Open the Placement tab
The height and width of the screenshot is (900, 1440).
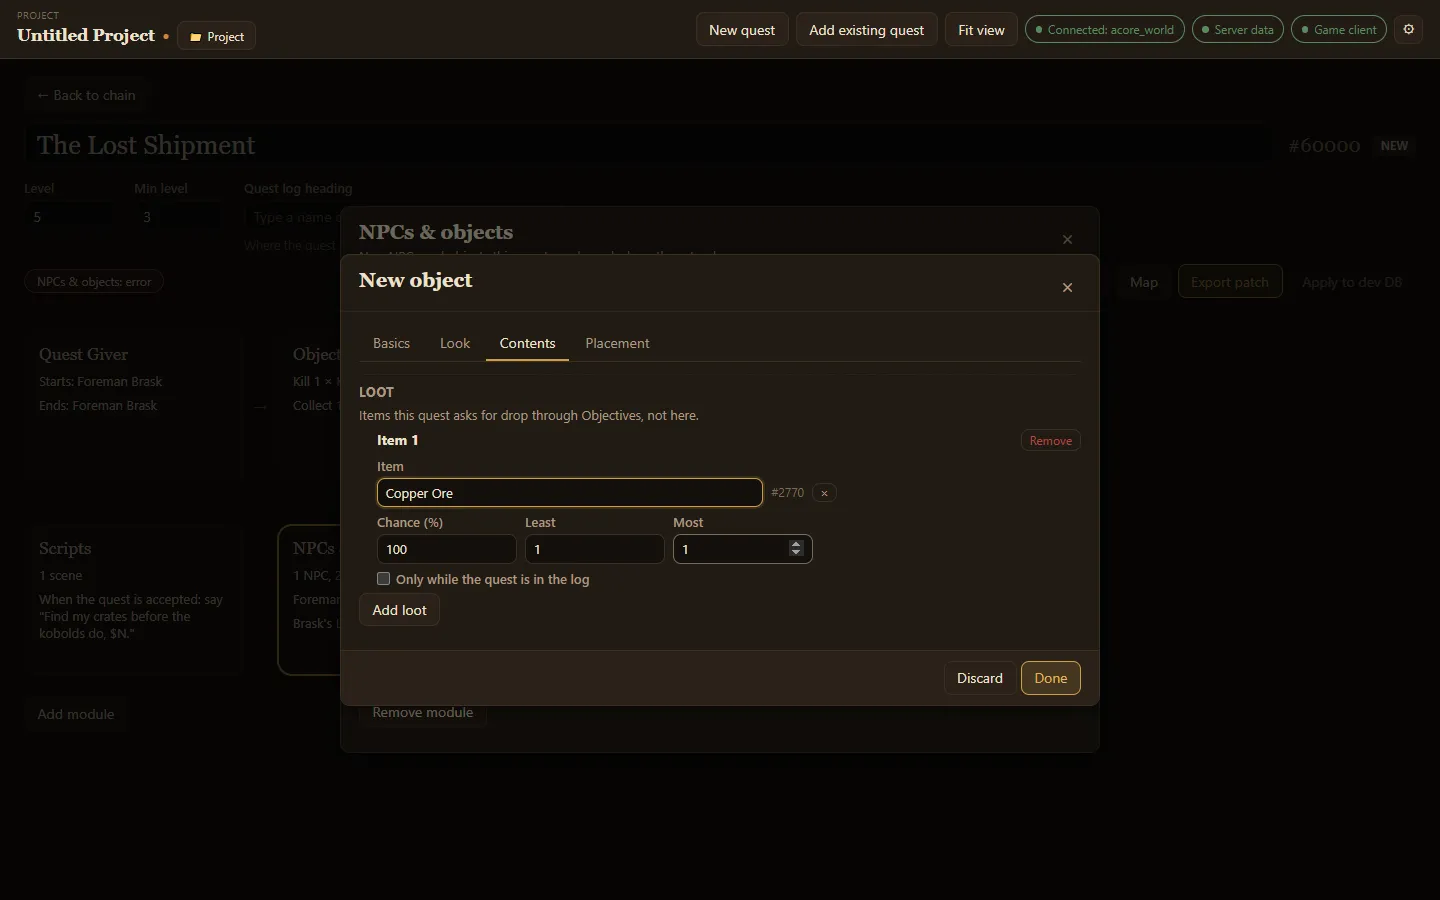pos(617,343)
